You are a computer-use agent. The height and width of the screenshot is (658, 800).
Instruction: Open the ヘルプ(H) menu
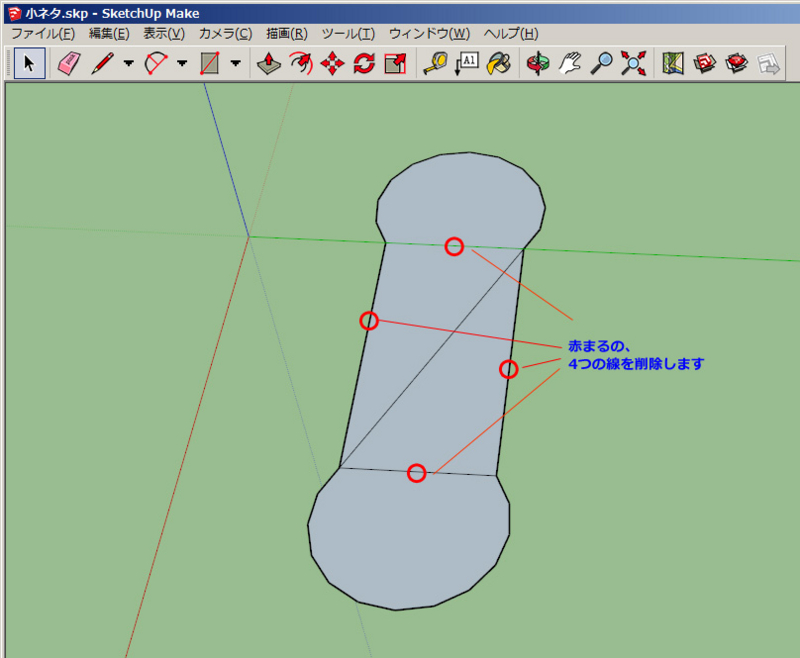tap(511, 34)
